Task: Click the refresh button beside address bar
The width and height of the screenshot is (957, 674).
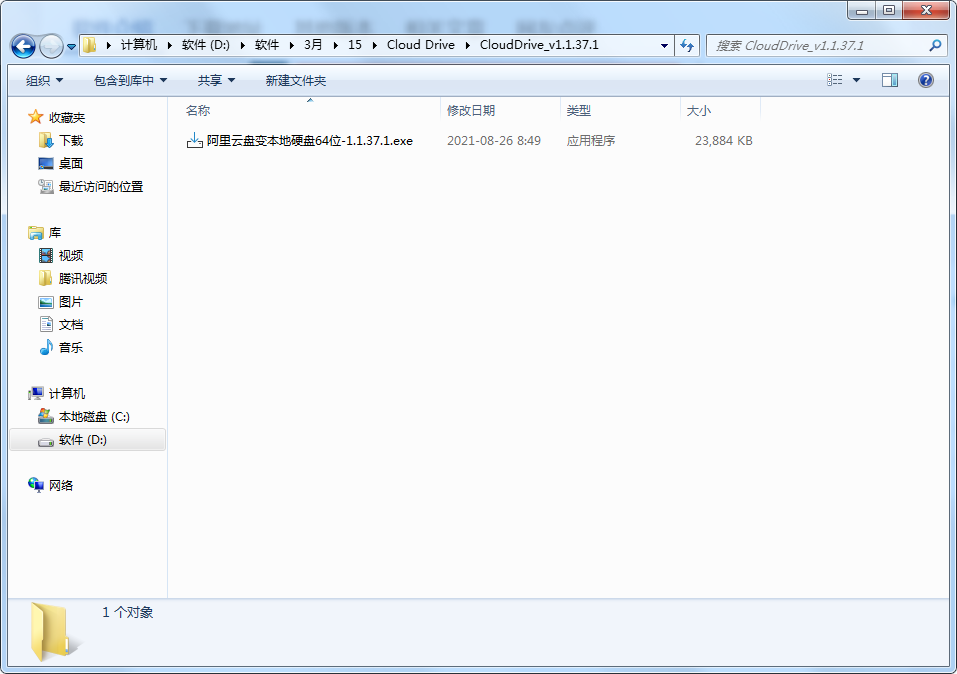Action: click(x=687, y=45)
